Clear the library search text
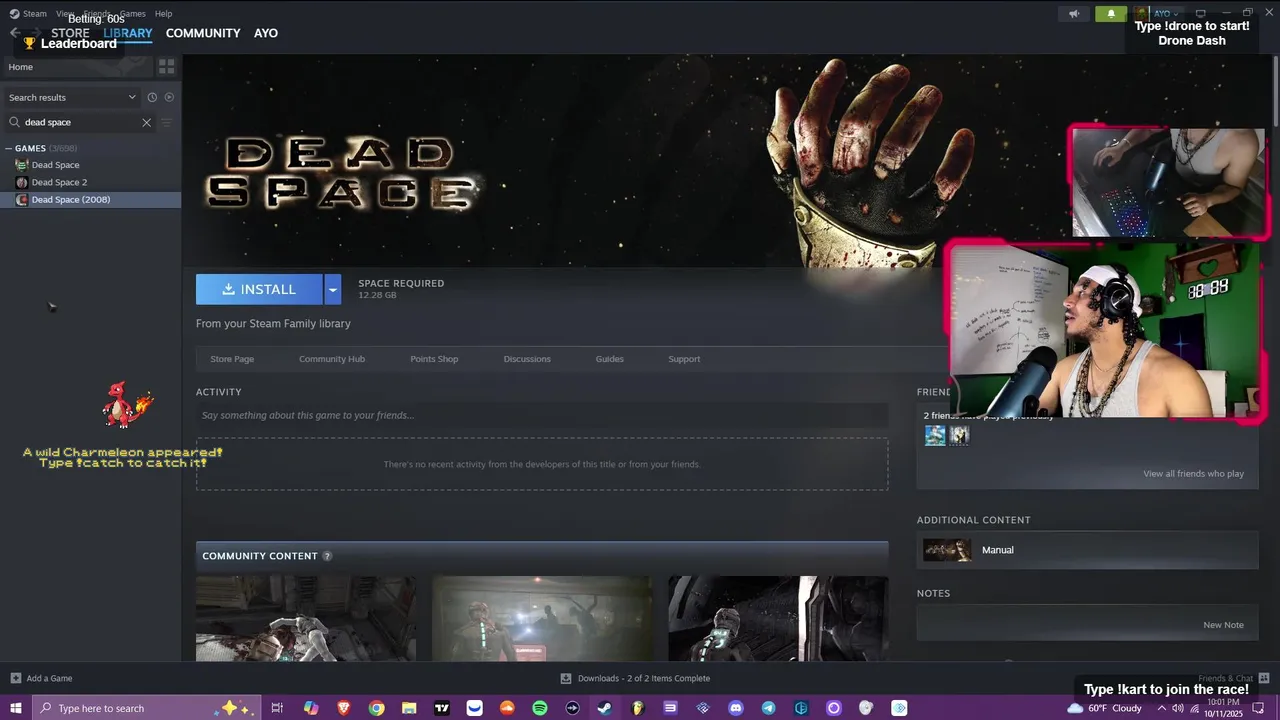This screenshot has height=720, width=1280. (x=146, y=122)
